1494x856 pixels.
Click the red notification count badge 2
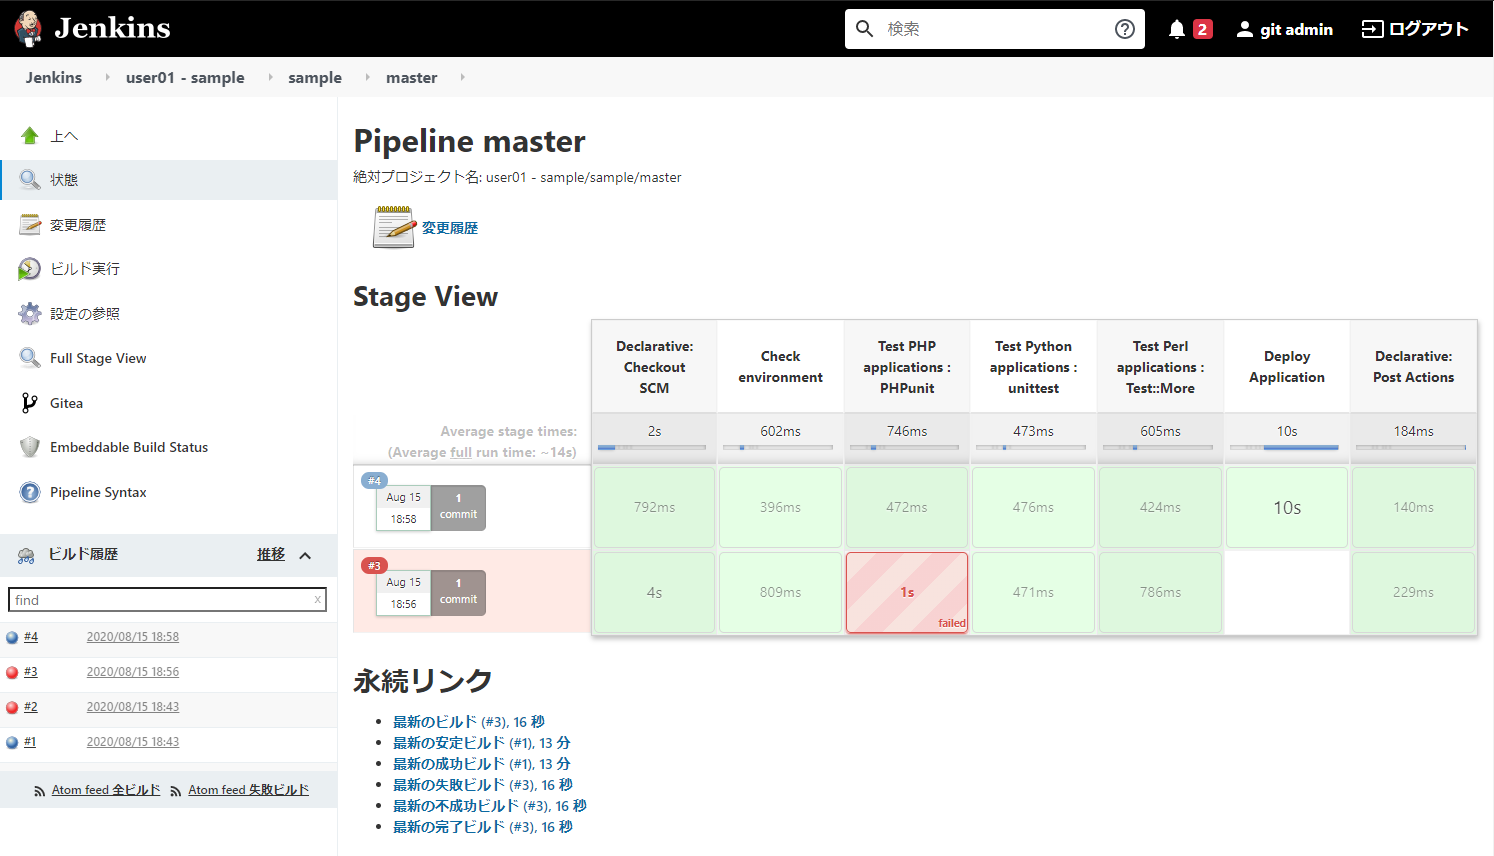pos(1203,29)
